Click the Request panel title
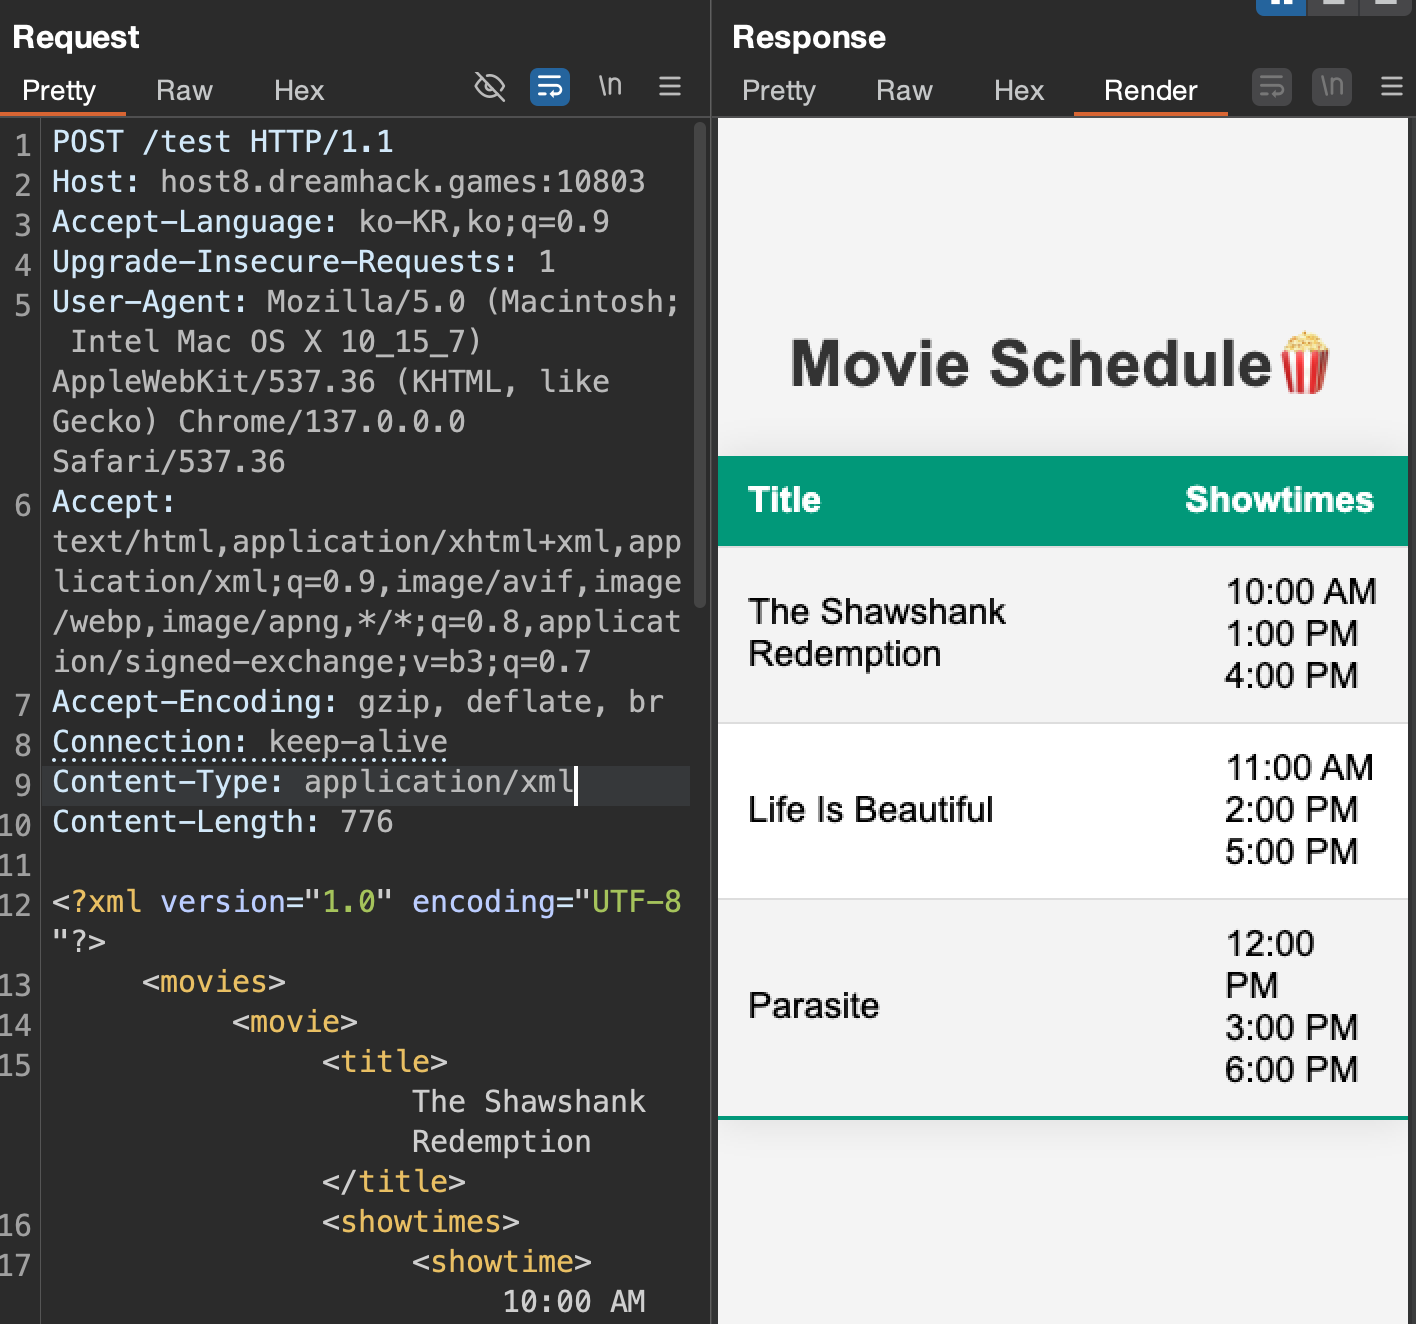The image size is (1416, 1324). [x=76, y=37]
